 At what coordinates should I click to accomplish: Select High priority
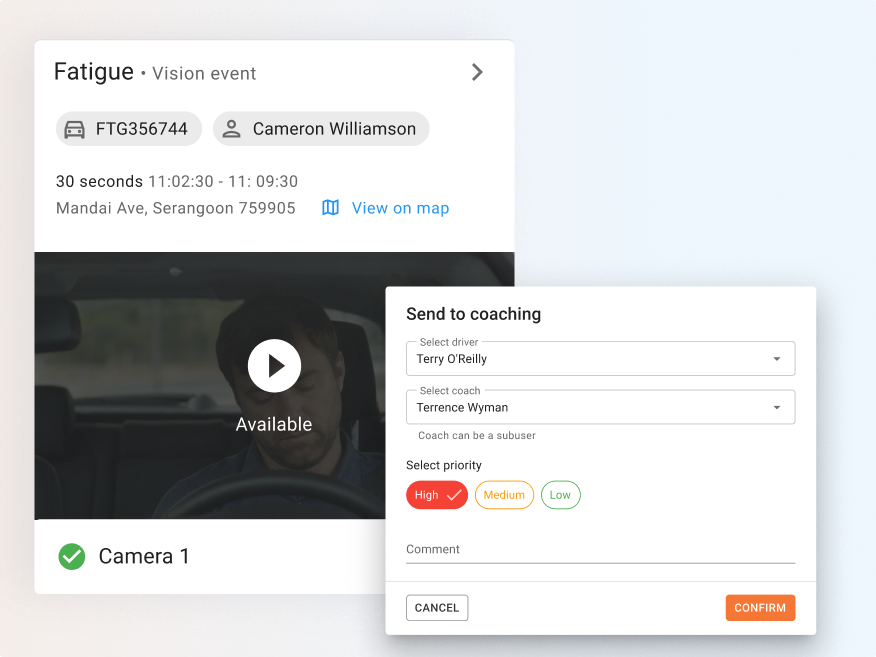coord(437,495)
